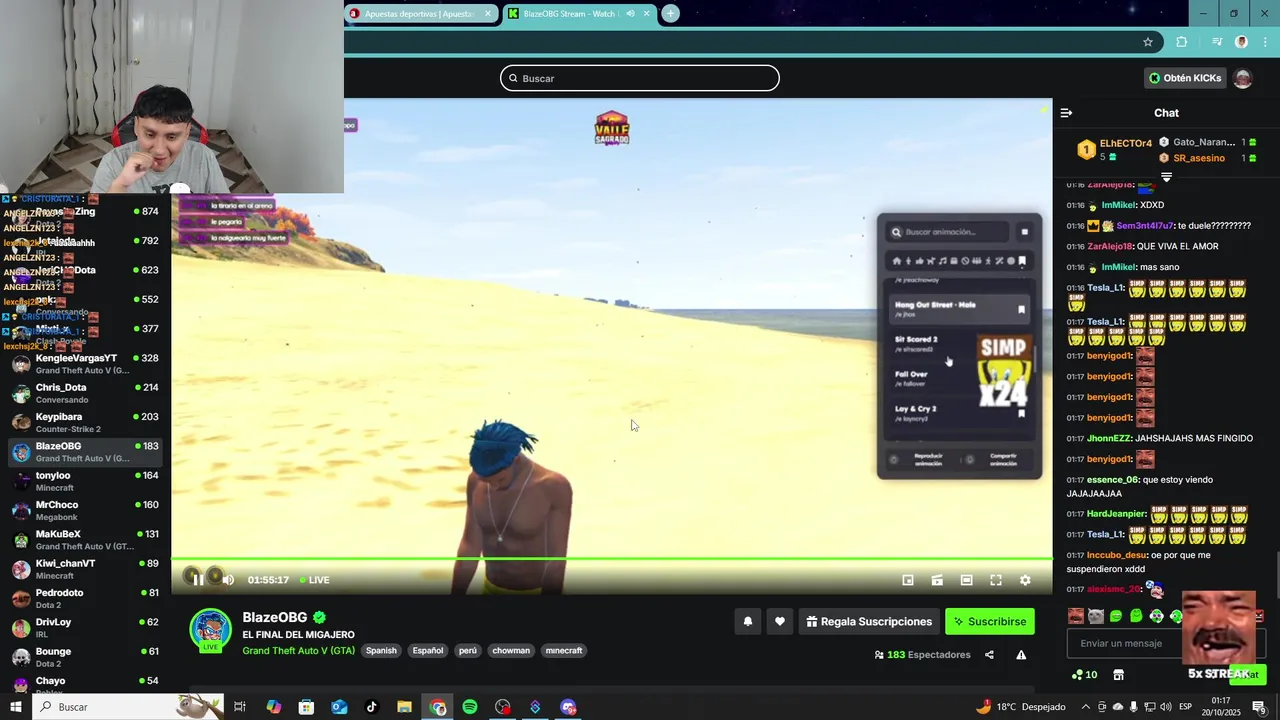
Task: Open the MrChoco channel in sidebar
Action: point(86,510)
